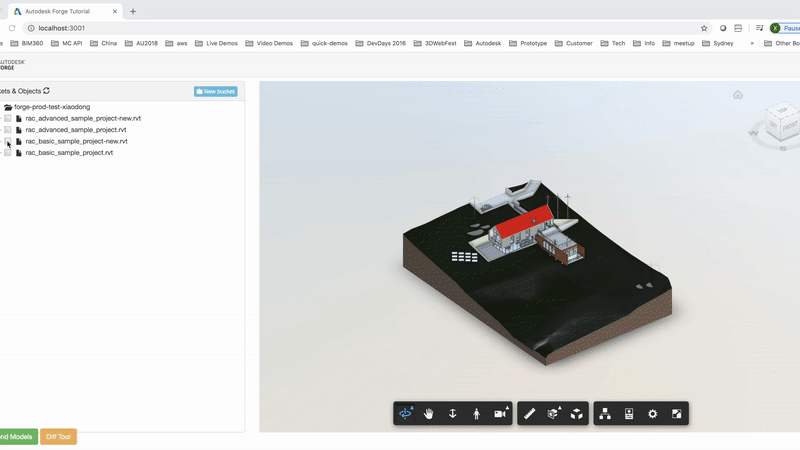Viewport: 800px width, 450px height.
Task: Click the browser profile avatar
Action: (776, 28)
